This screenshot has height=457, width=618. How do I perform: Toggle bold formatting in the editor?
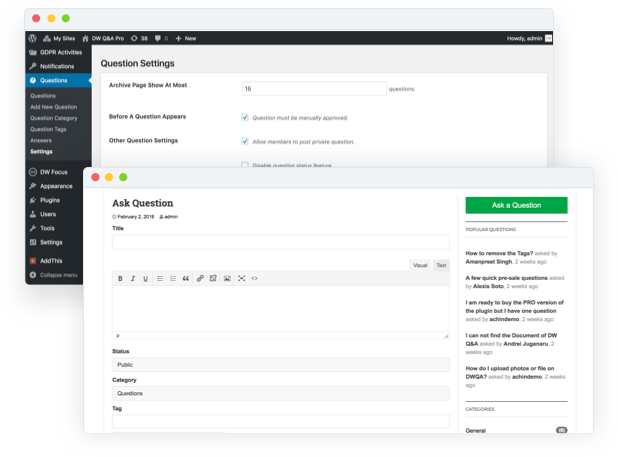pos(120,279)
